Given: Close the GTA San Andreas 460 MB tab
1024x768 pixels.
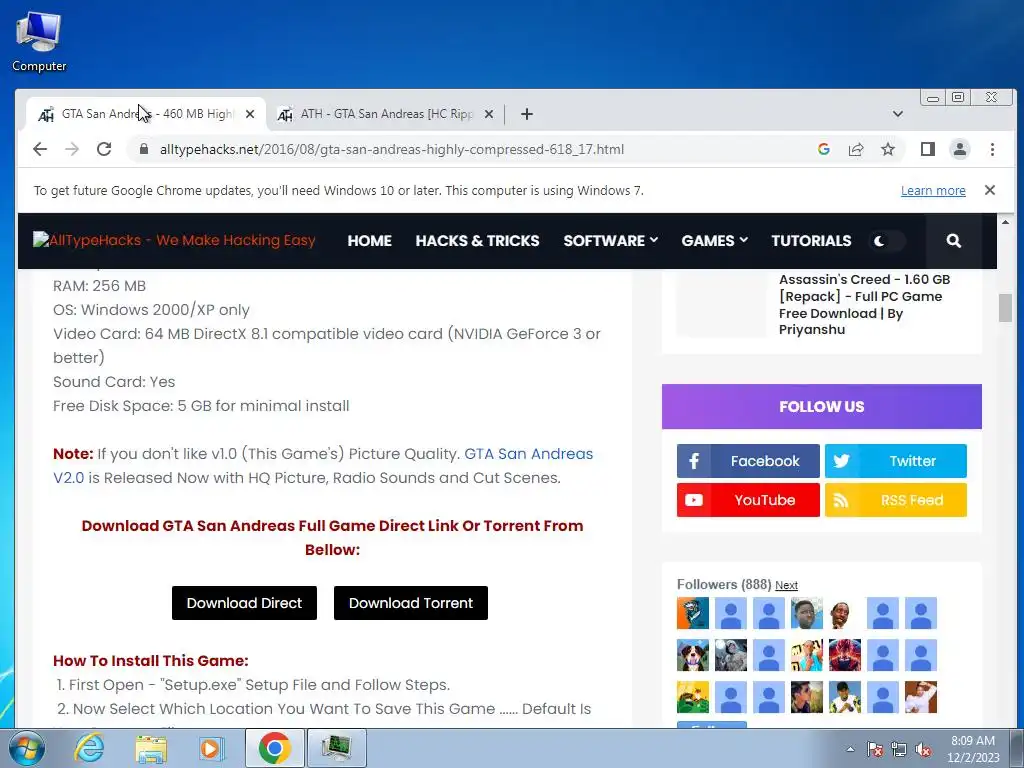Looking at the screenshot, I should 249,114.
